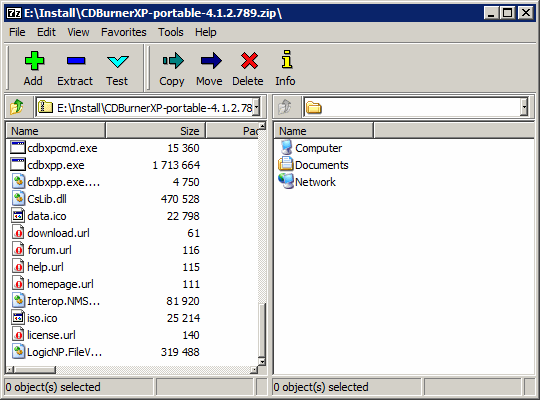This screenshot has height=400, width=540.
Task: Open the Edit menu
Action: point(46,32)
